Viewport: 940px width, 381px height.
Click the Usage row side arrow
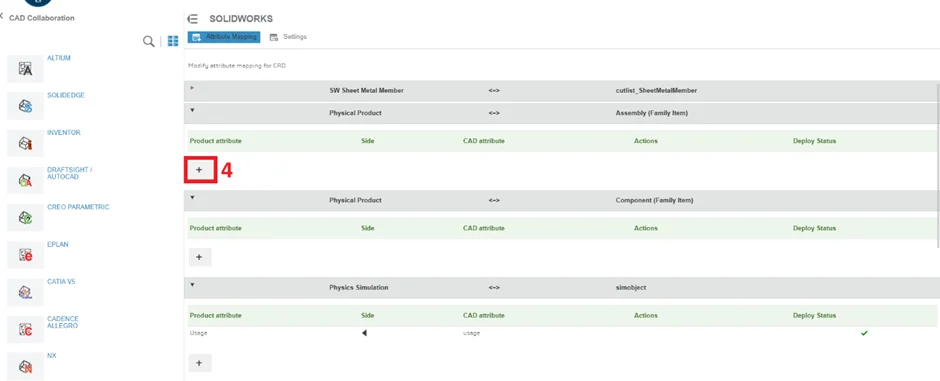364,333
